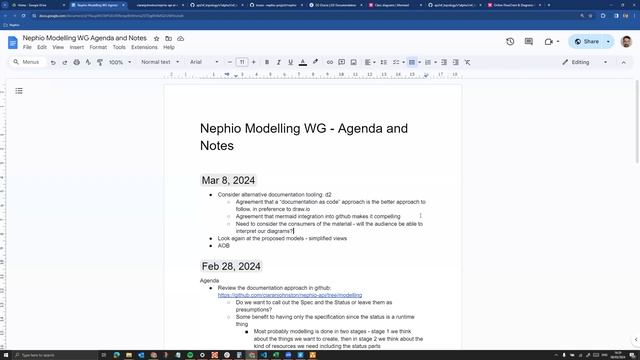Open the Arial font dropdown

click(x=204, y=62)
